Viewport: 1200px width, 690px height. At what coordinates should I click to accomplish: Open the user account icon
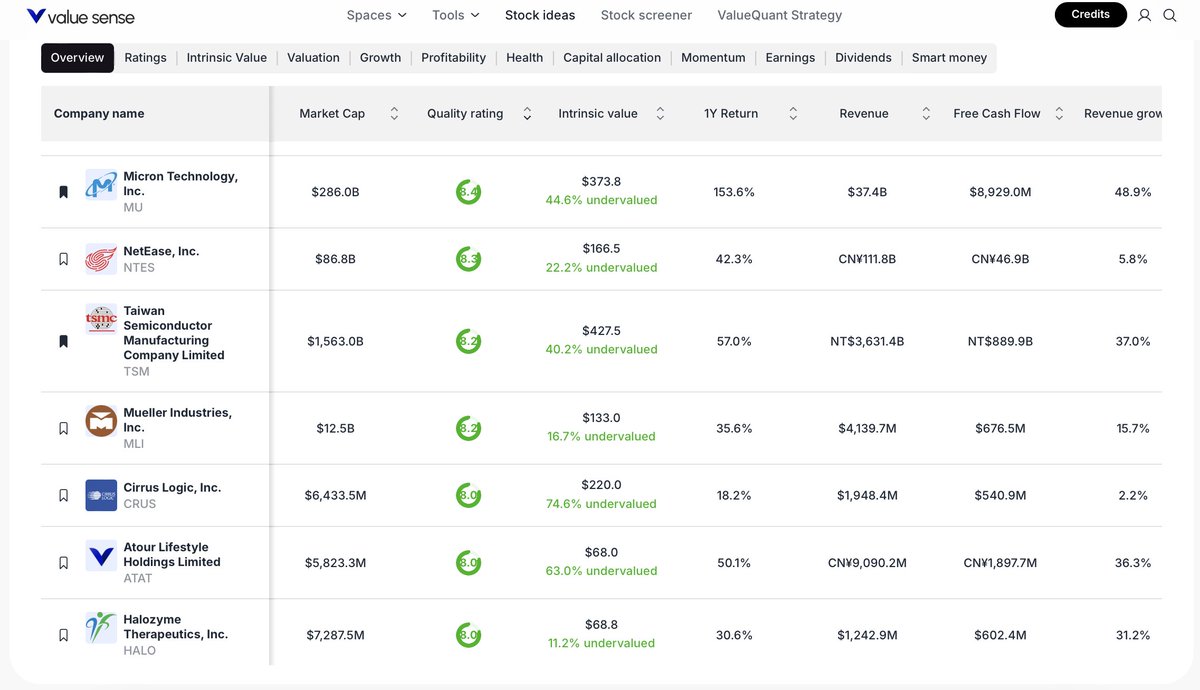1145,15
